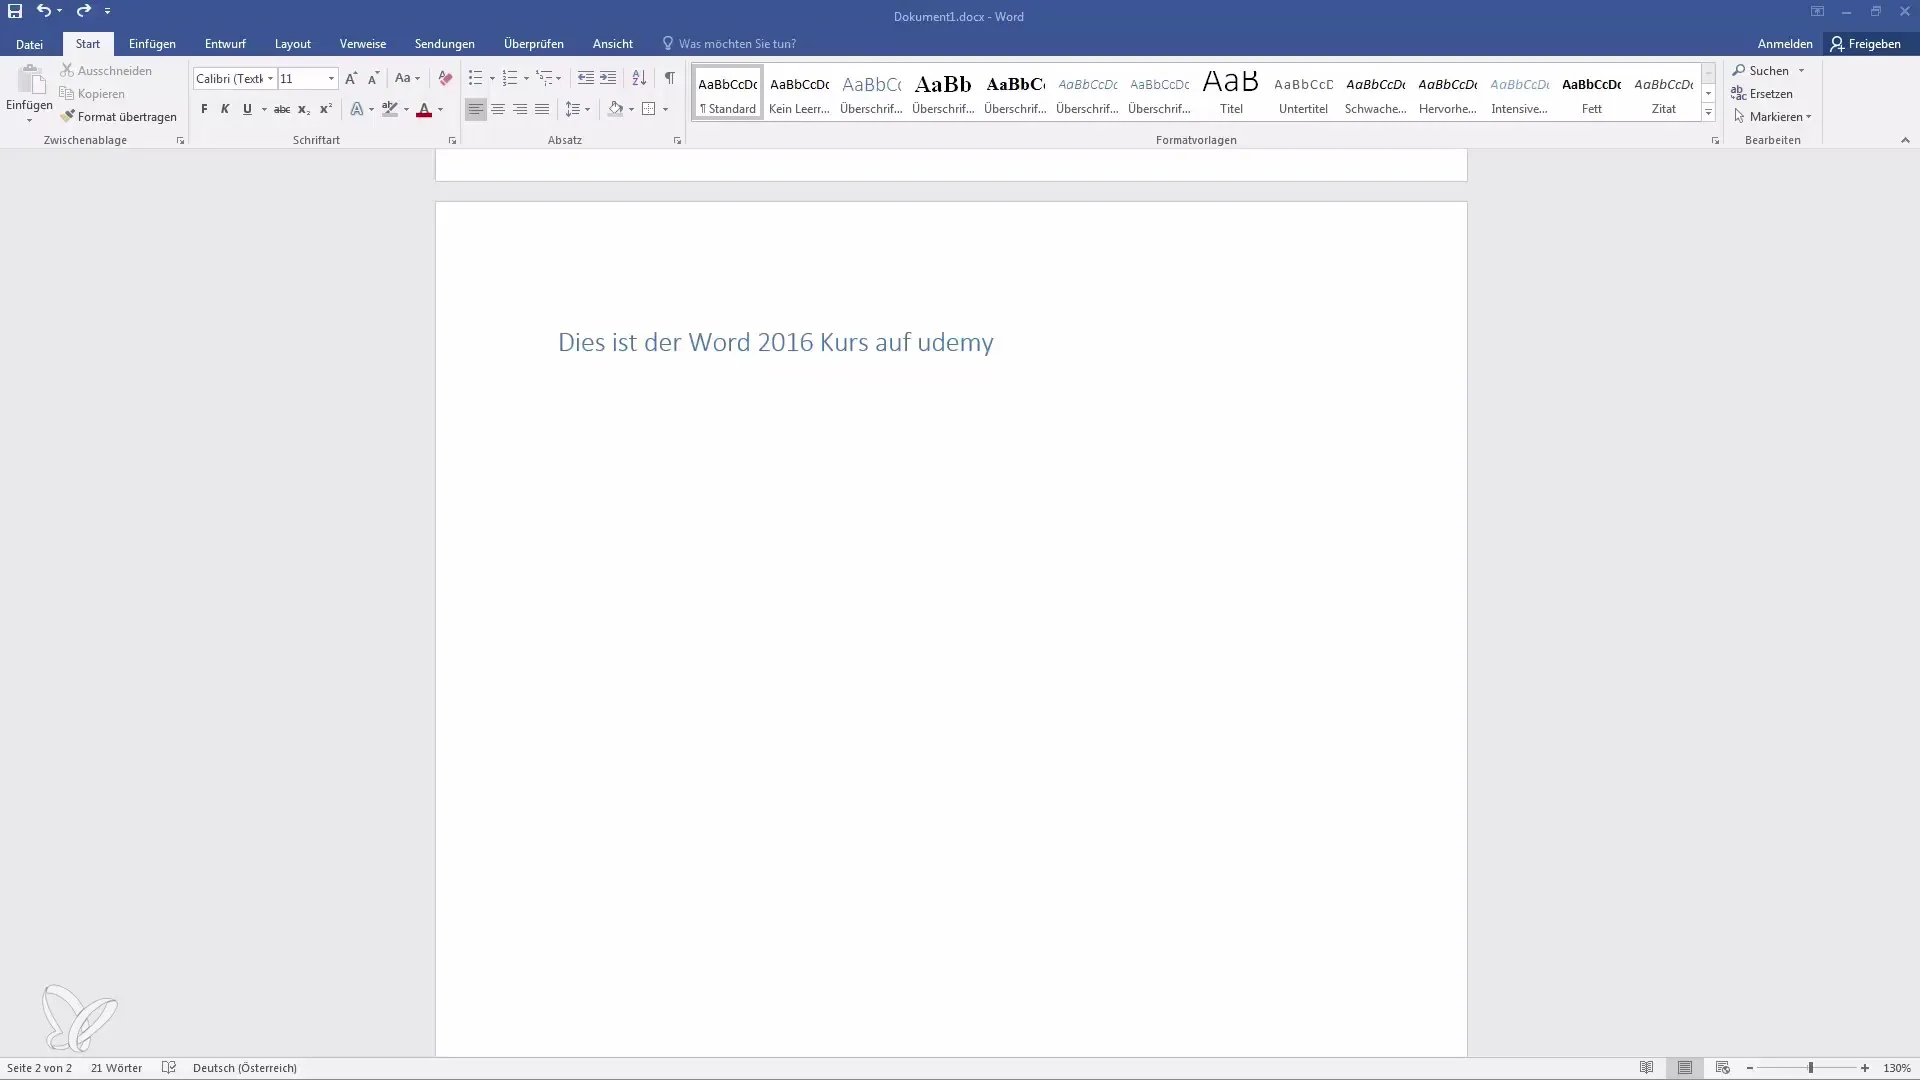1920x1080 pixels.
Task: Clear all formatting with the eraser icon
Action: coord(445,78)
